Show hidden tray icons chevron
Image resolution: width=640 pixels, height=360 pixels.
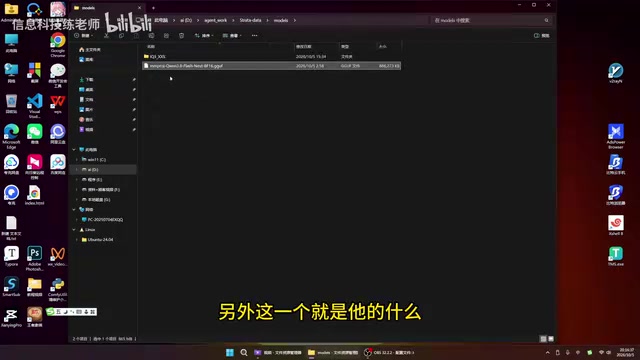pos(547,352)
